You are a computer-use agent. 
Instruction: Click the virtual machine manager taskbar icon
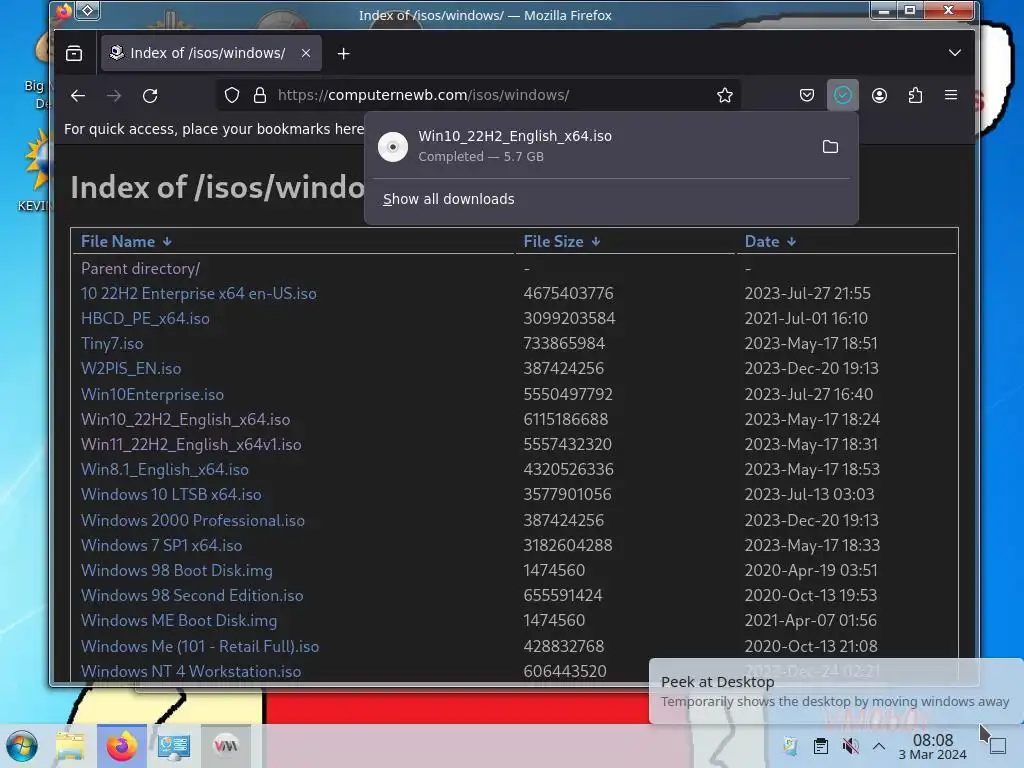tap(225, 746)
